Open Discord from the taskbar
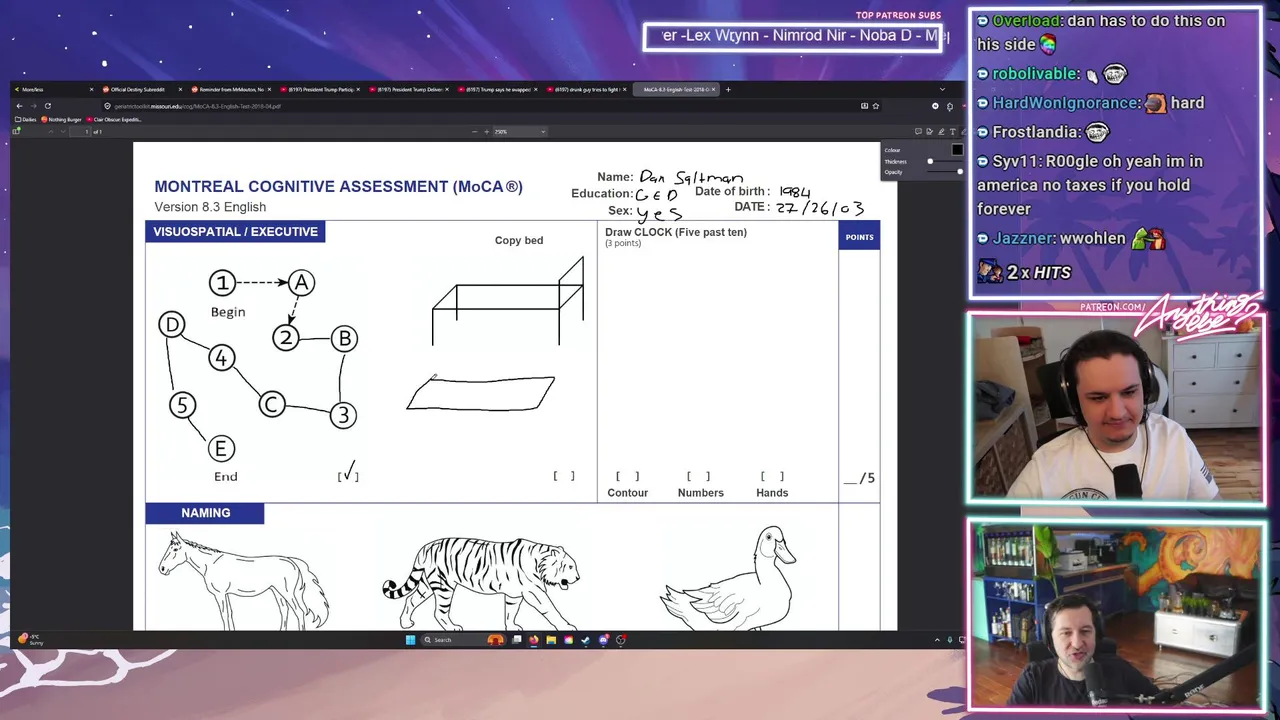Viewport: 1280px width, 720px height. [x=603, y=640]
